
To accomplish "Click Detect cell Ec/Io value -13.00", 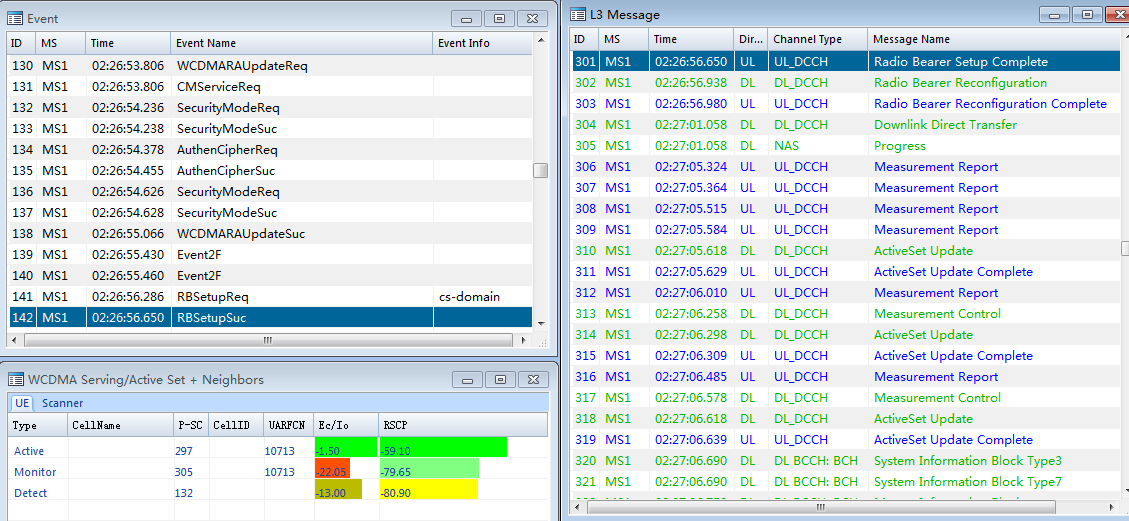I will click(338, 489).
